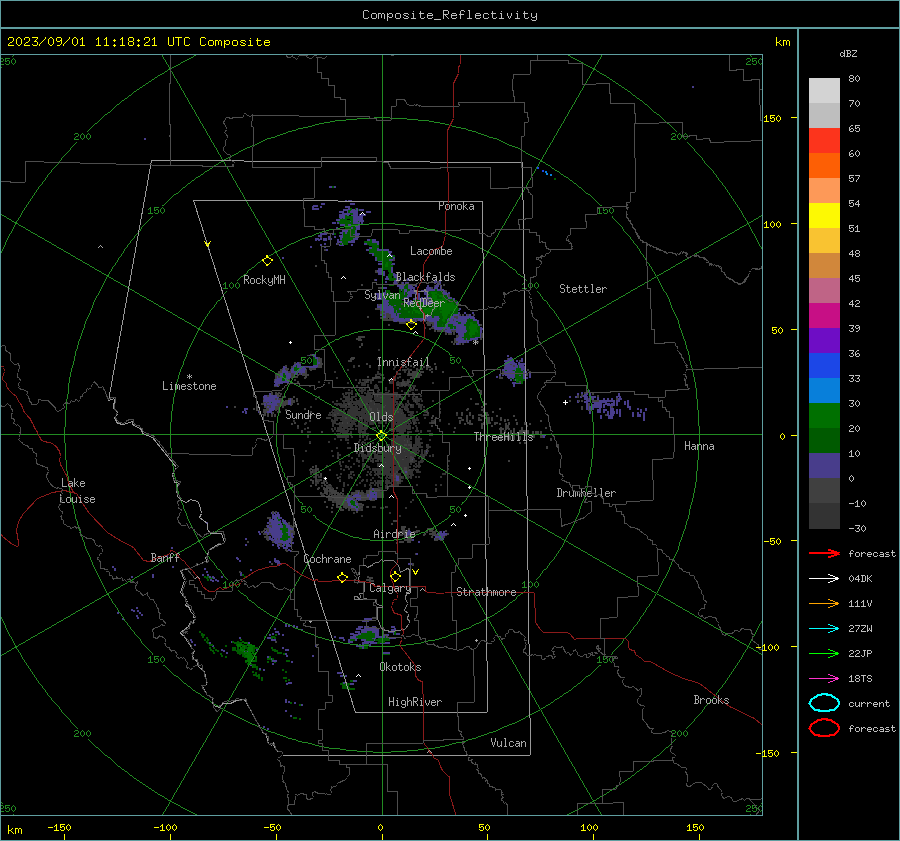Click the Olds city label
Image resolution: width=900 pixels, height=841 pixels.
click(x=381, y=416)
